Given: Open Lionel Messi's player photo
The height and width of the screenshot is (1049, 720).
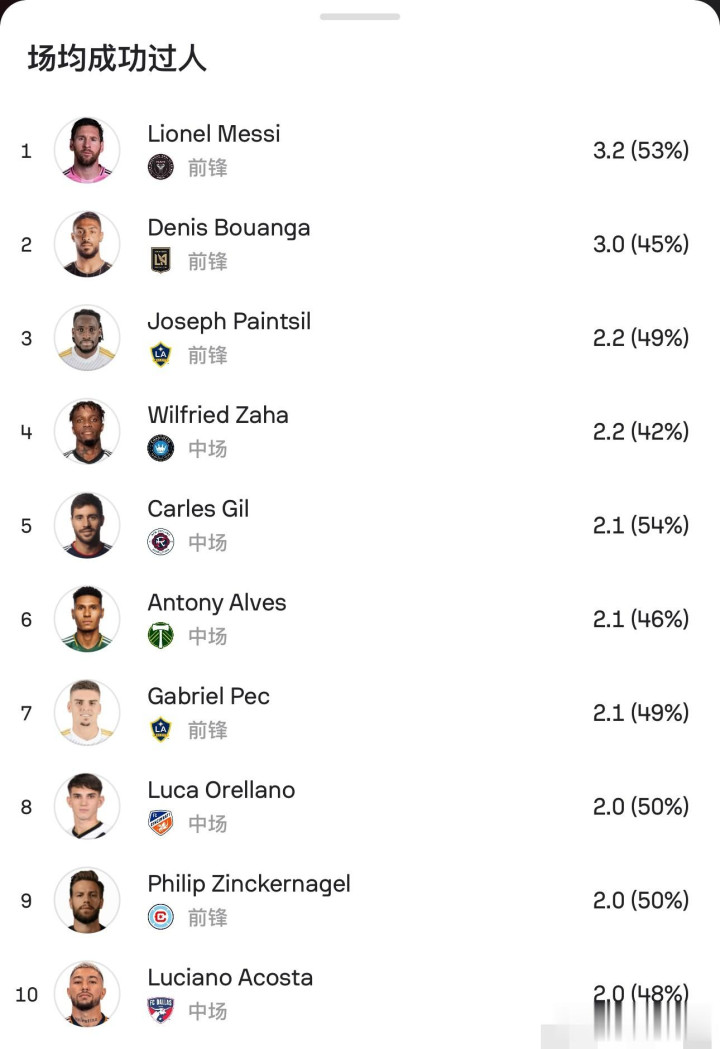Looking at the screenshot, I should click(x=87, y=151).
